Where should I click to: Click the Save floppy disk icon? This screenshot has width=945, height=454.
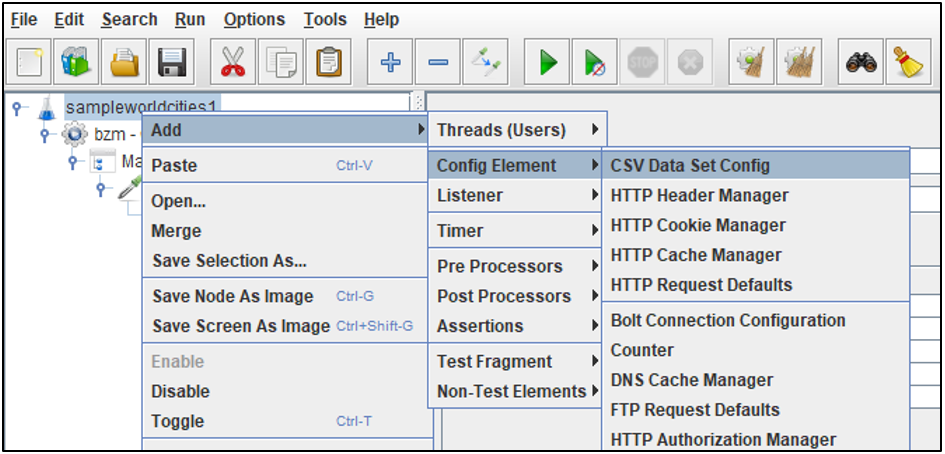pyautogui.click(x=173, y=63)
